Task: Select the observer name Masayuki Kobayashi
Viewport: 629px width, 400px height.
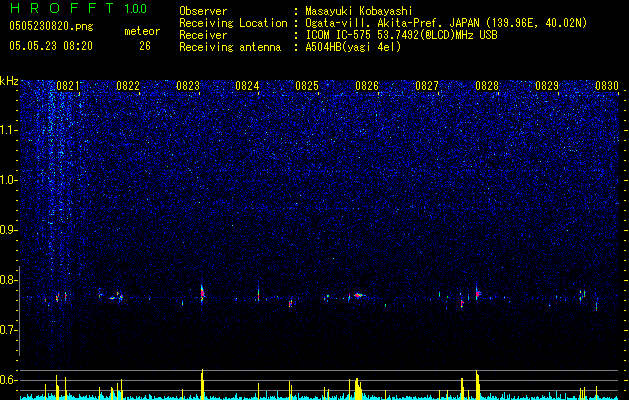Action: coord(359,11)
